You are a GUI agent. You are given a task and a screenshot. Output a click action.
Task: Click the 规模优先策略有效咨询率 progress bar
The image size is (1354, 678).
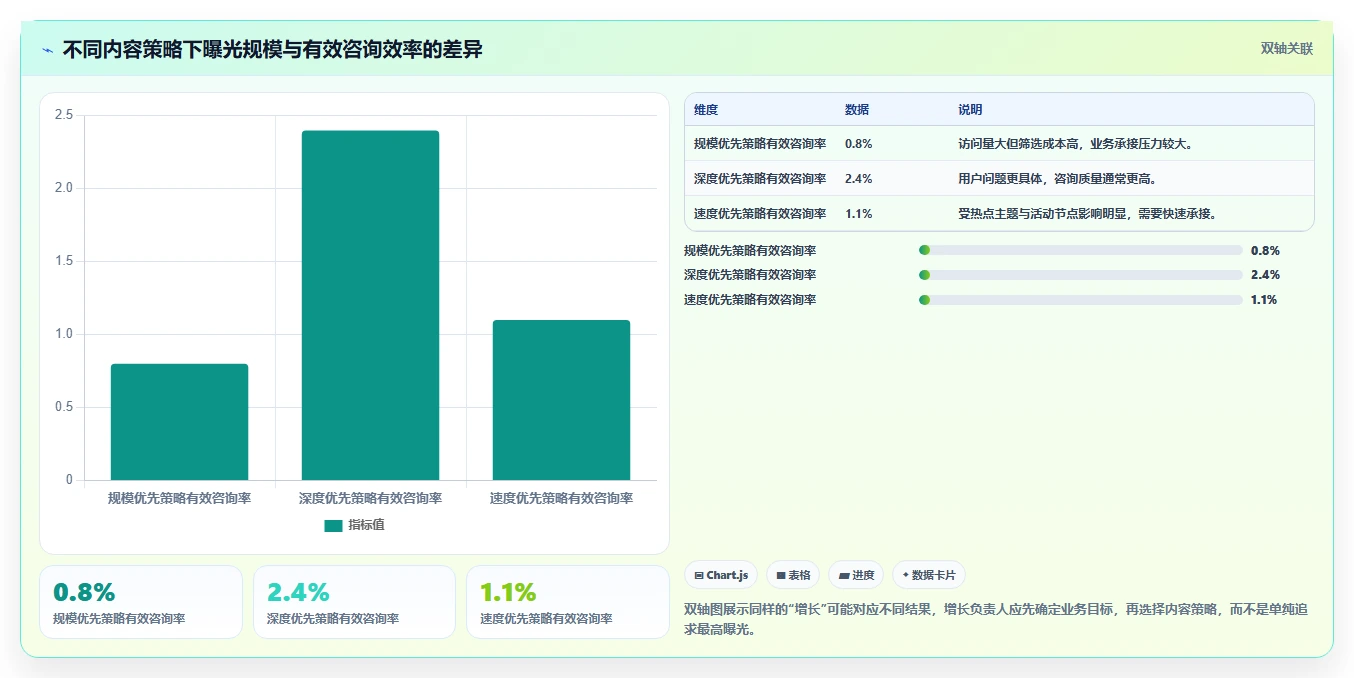click(1080, 250)
